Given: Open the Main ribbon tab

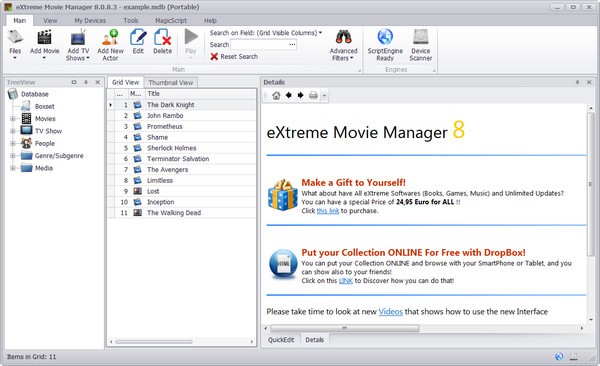Looking at the screenshot, I should pos(20,21).
